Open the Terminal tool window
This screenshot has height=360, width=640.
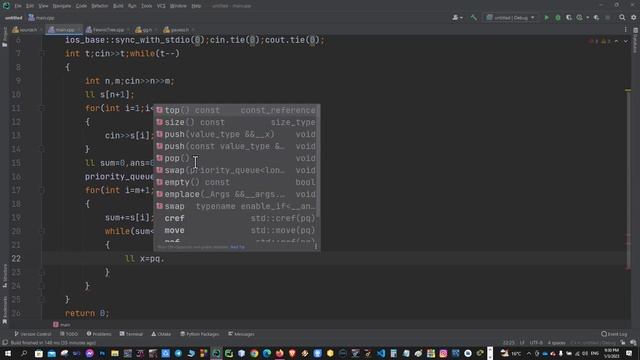pos(131,334)
